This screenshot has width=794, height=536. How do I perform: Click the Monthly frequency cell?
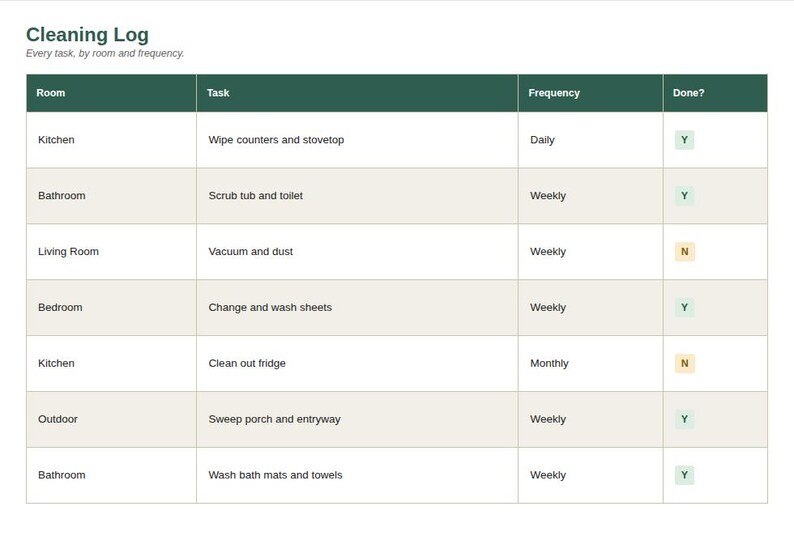[x=590, y=363]
